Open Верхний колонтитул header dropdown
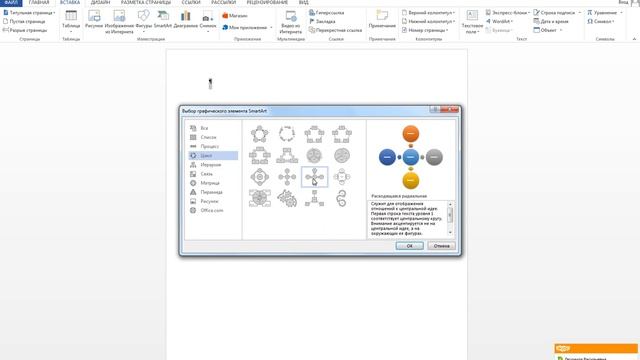The image size is (640, 360). coord(429,13)
